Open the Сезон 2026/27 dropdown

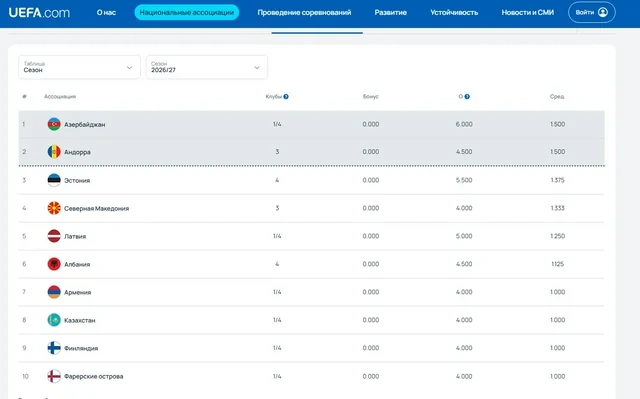pos(207,67)
